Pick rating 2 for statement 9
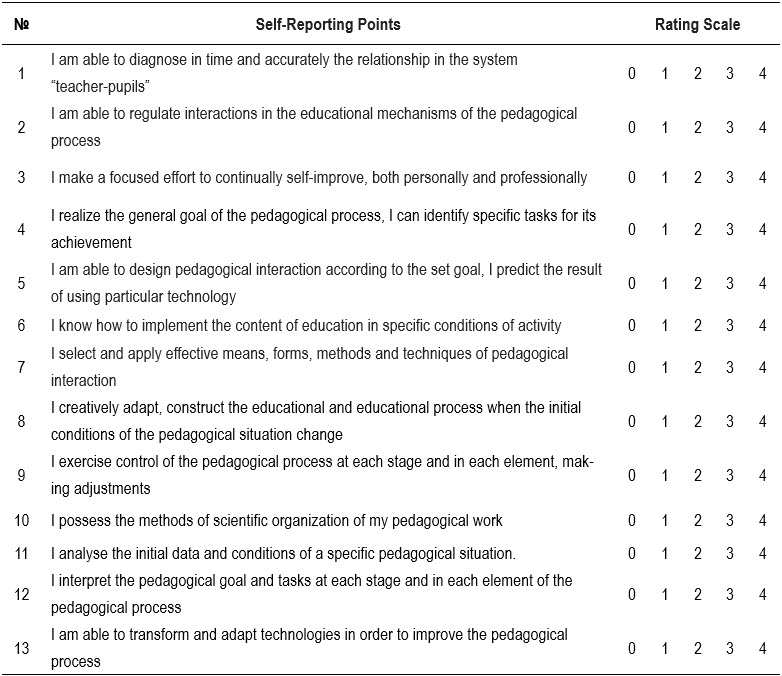The image size is (782, 676). (x=698, y=475)
